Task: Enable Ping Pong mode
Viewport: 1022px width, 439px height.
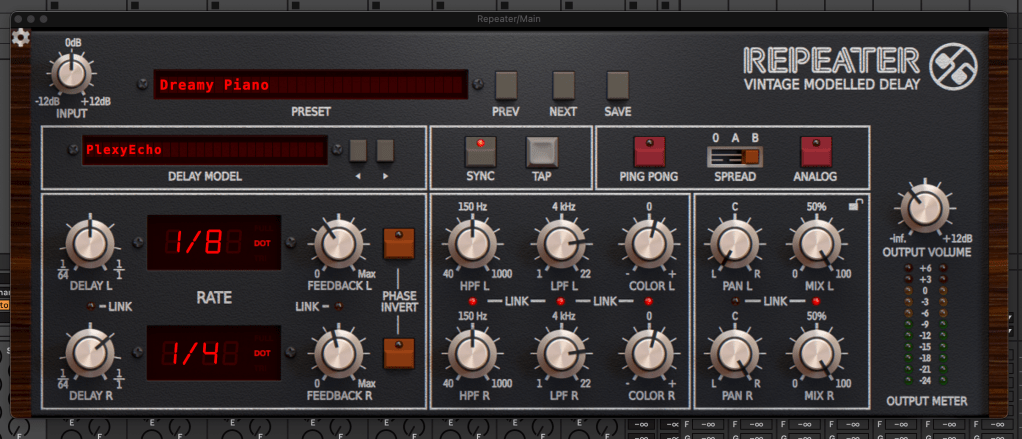Action: [x=648, y=152]
